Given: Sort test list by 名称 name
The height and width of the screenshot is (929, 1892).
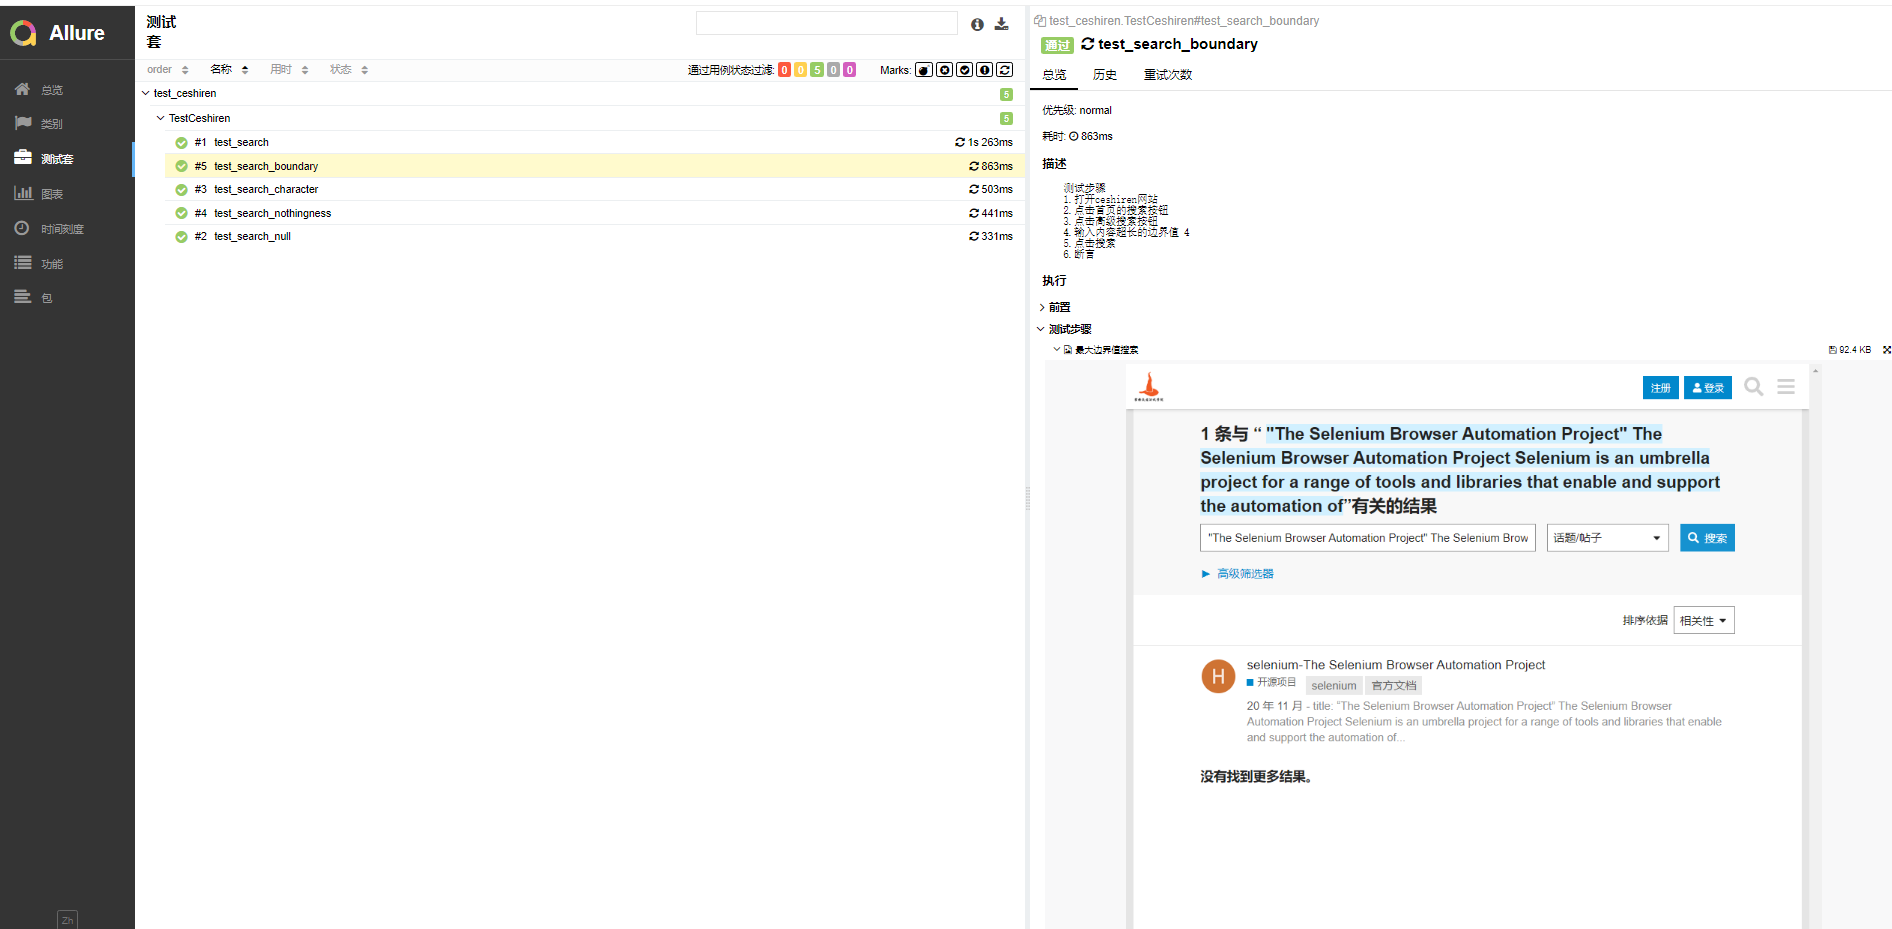Looking at the screenshot, I should 229,70.
